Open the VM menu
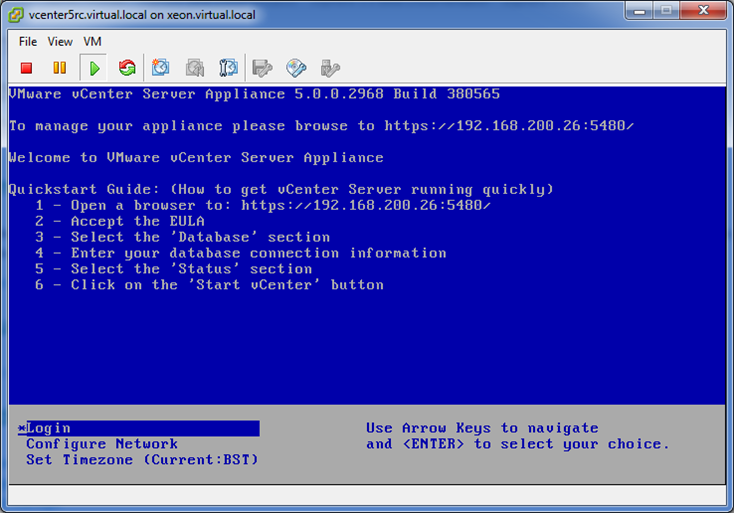Screen dimensions: 734x513 92,42
